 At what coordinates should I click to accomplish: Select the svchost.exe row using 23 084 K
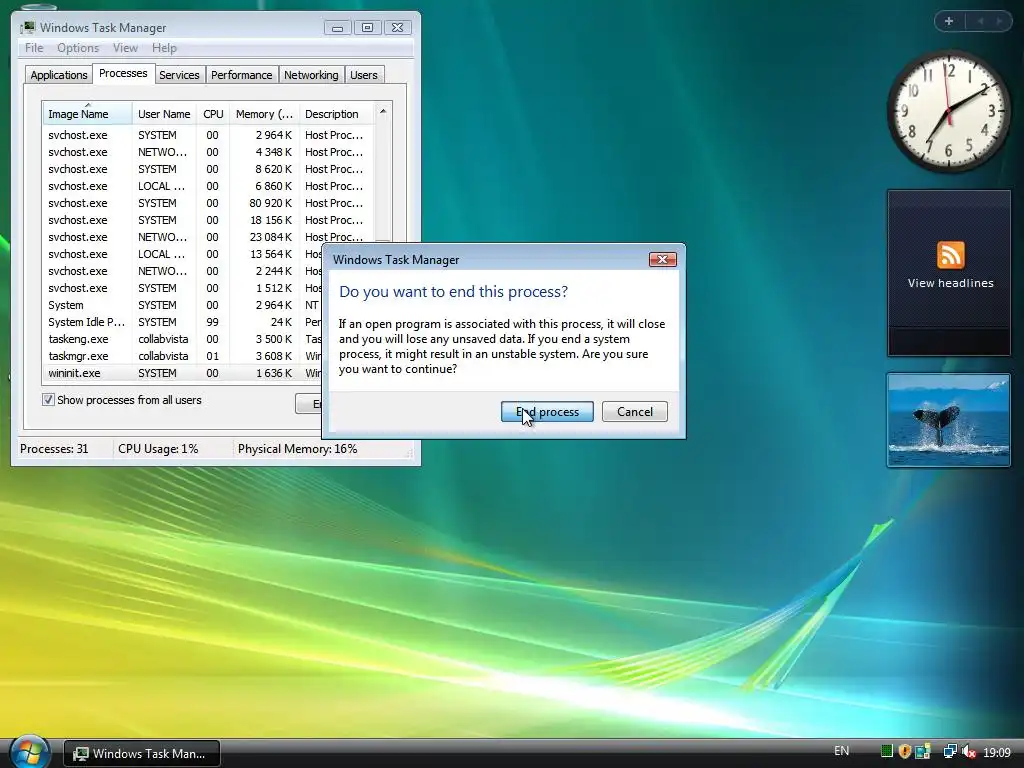tap(208, 237)
